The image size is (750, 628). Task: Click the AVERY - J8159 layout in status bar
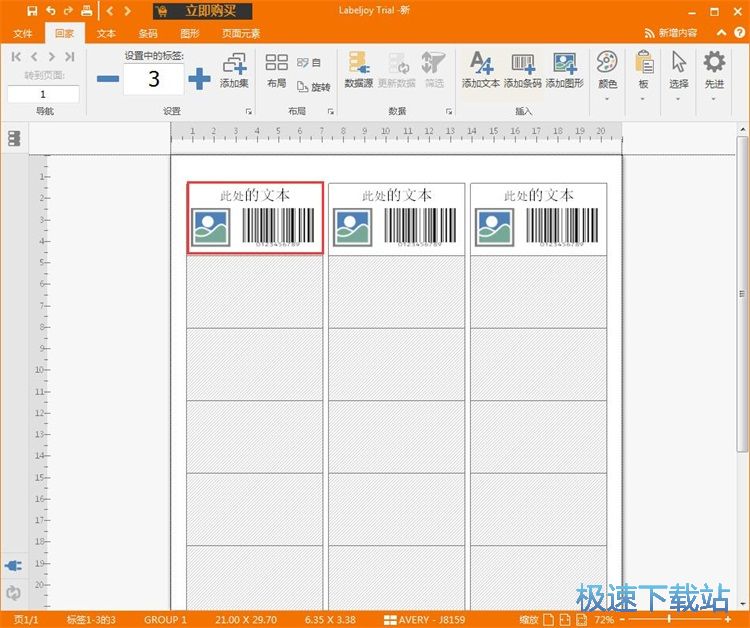click(425, 620)
